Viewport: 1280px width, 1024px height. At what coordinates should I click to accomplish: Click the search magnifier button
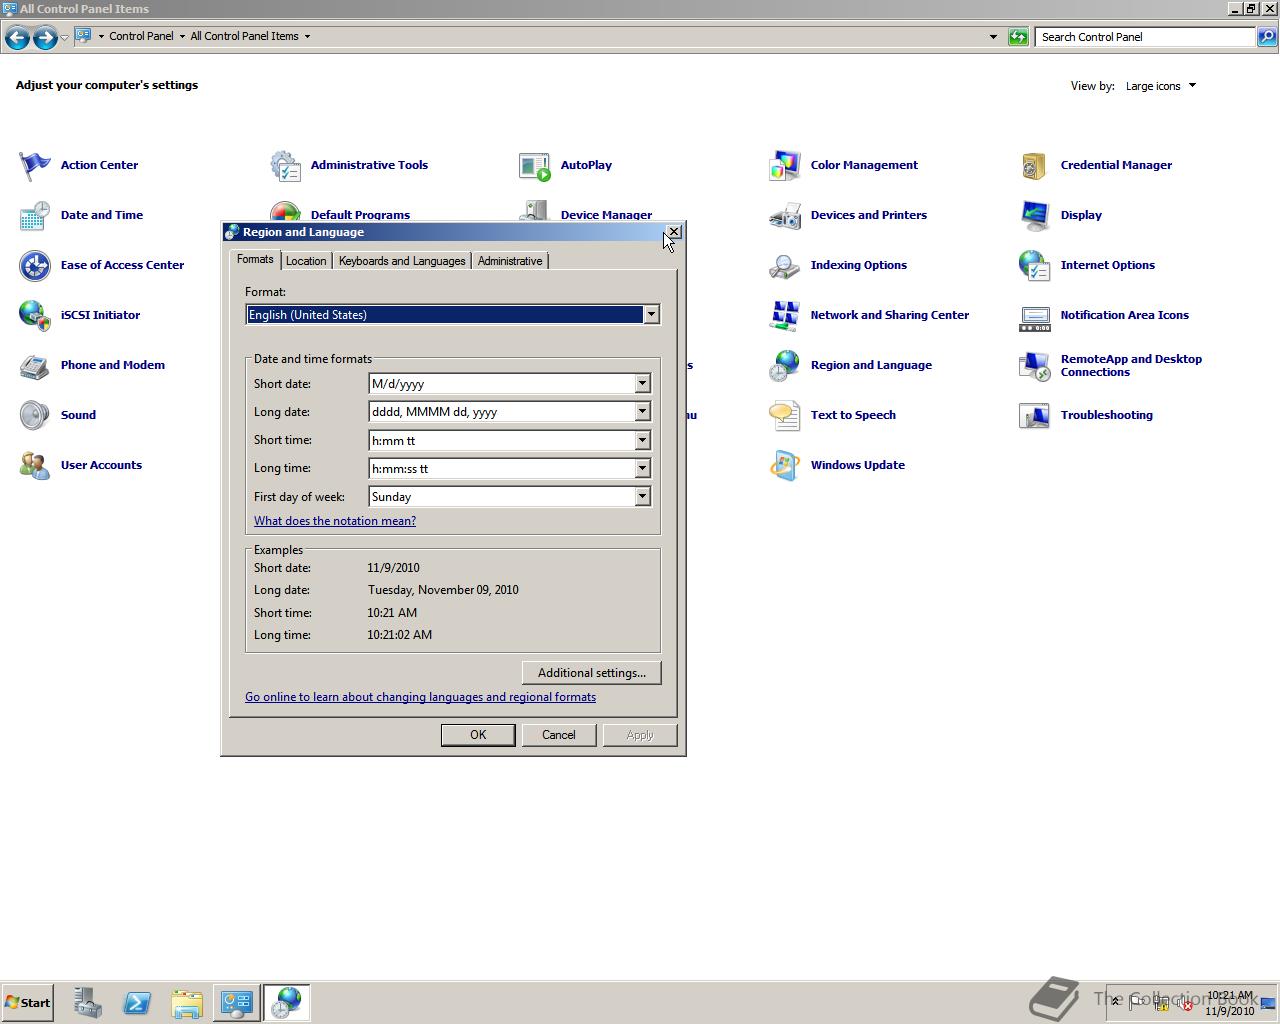1267,37
